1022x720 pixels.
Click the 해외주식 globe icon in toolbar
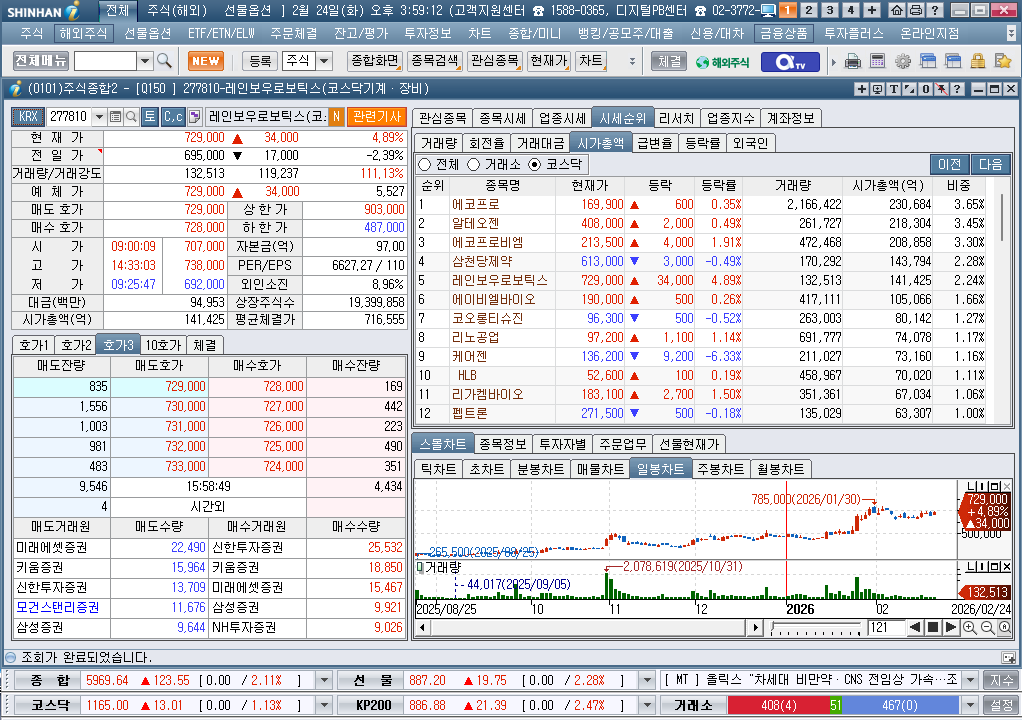(722, 62)
